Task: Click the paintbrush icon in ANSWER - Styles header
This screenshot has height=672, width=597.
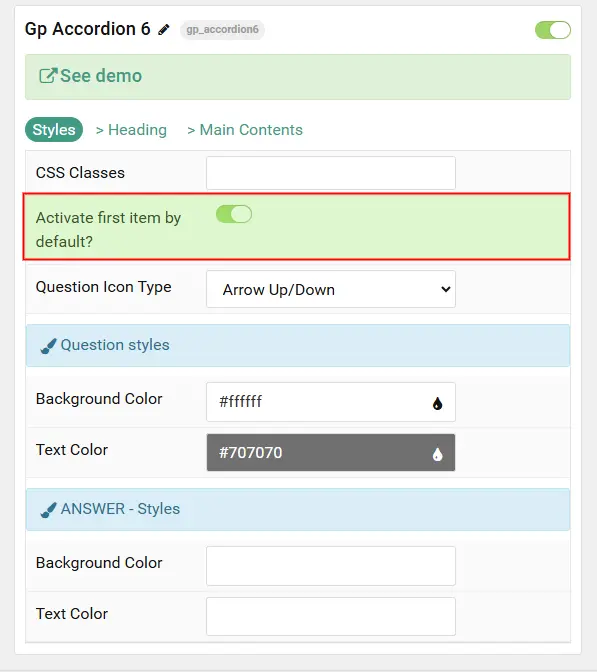Action: [x=48, y=510]
